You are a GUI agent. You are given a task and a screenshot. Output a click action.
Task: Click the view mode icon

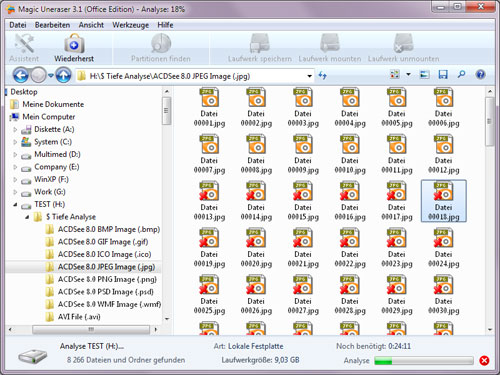coord(395,74)
